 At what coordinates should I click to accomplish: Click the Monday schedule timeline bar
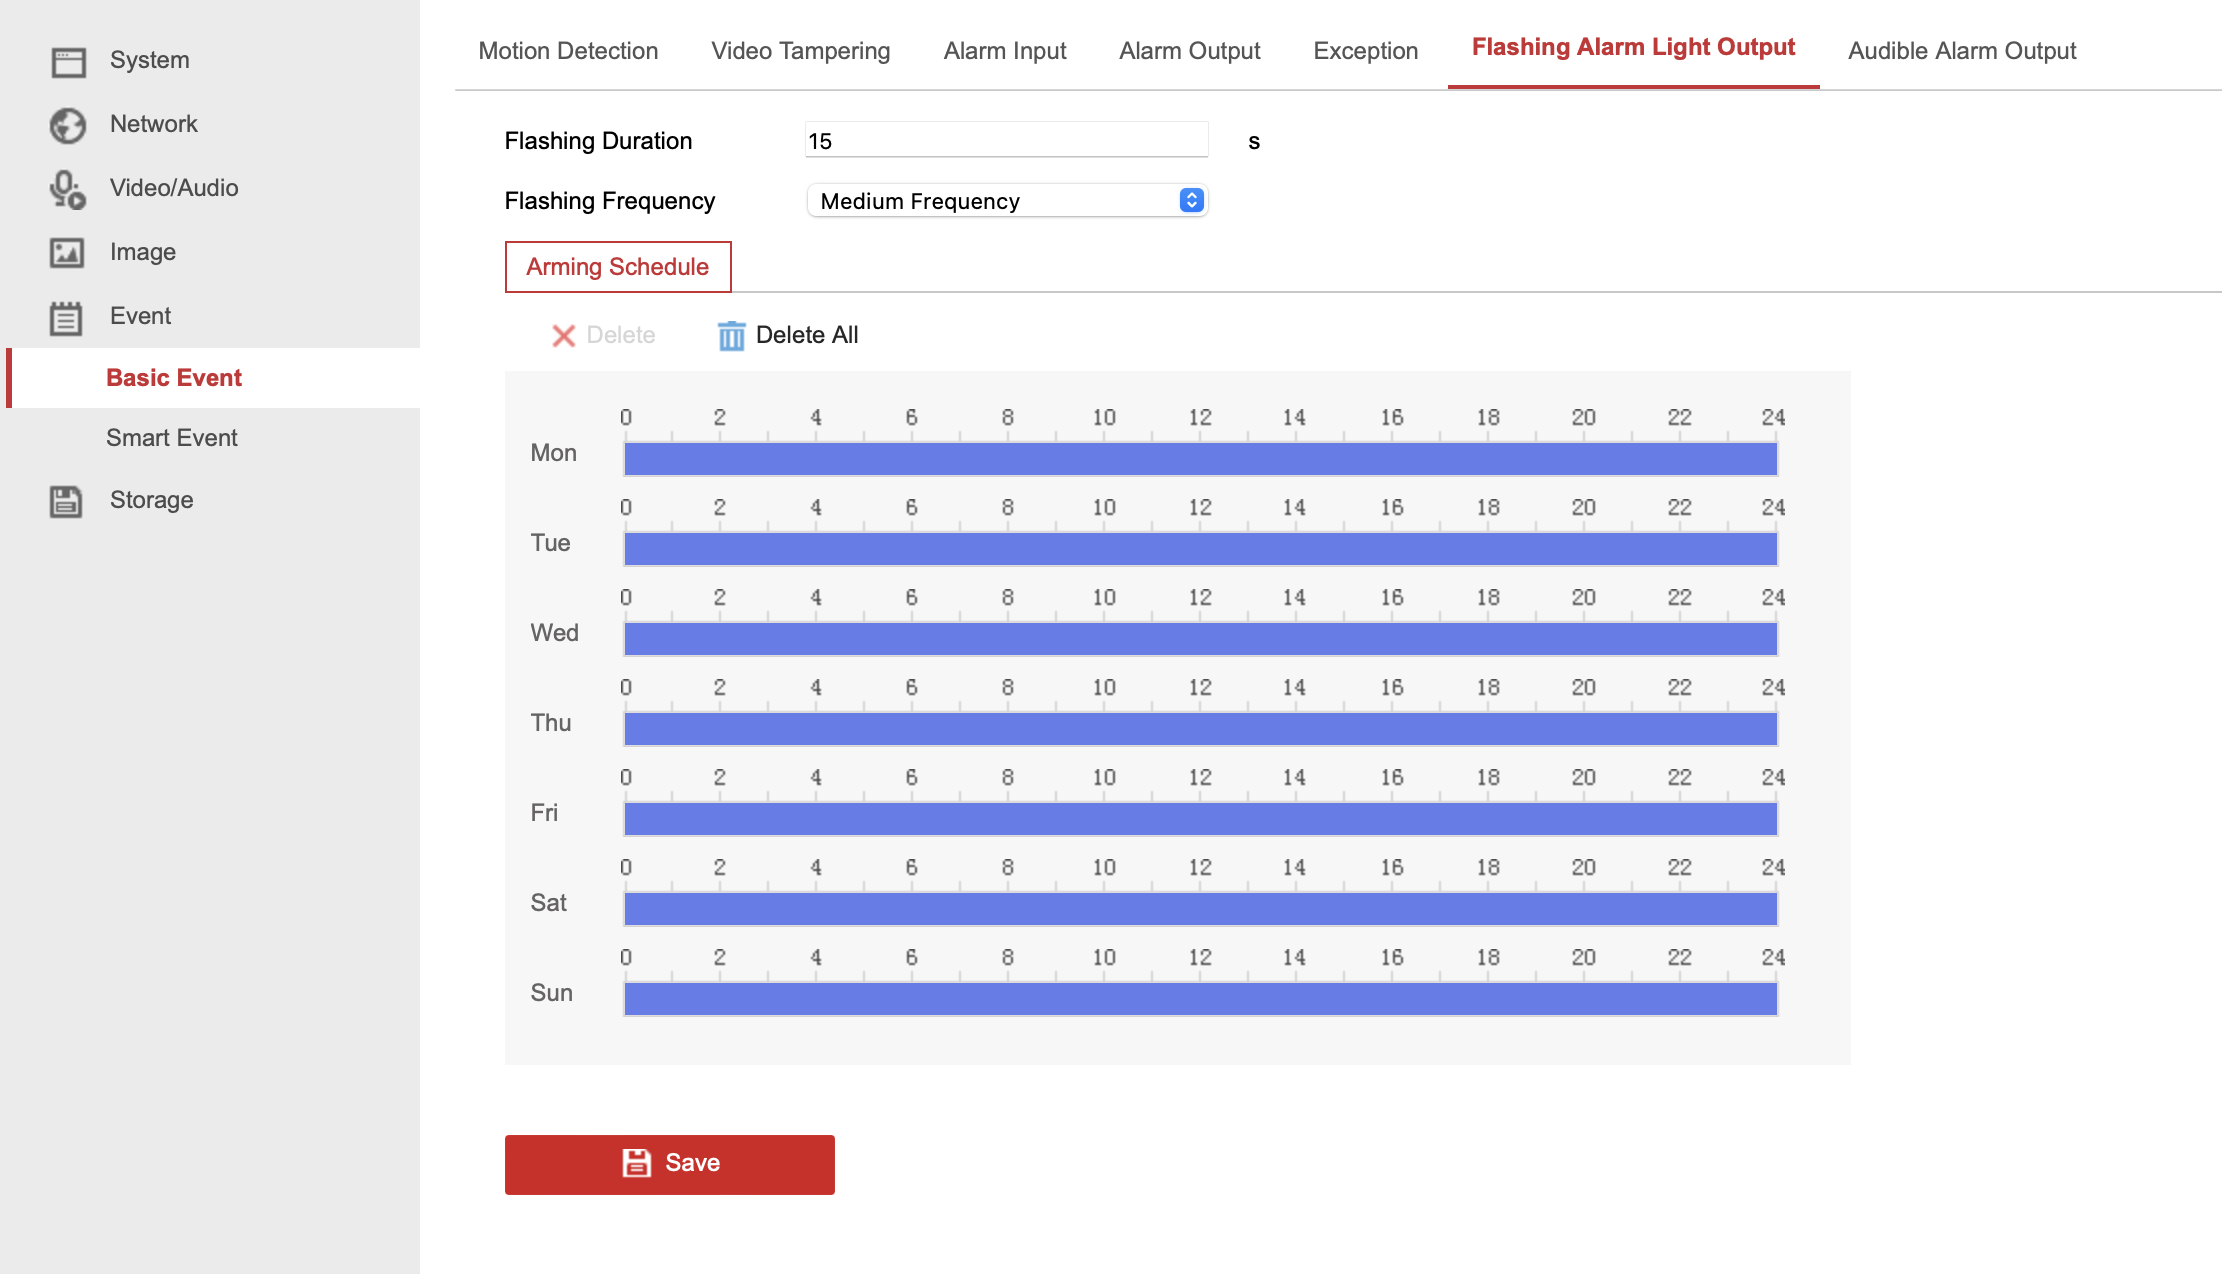tap(1200, 459)
